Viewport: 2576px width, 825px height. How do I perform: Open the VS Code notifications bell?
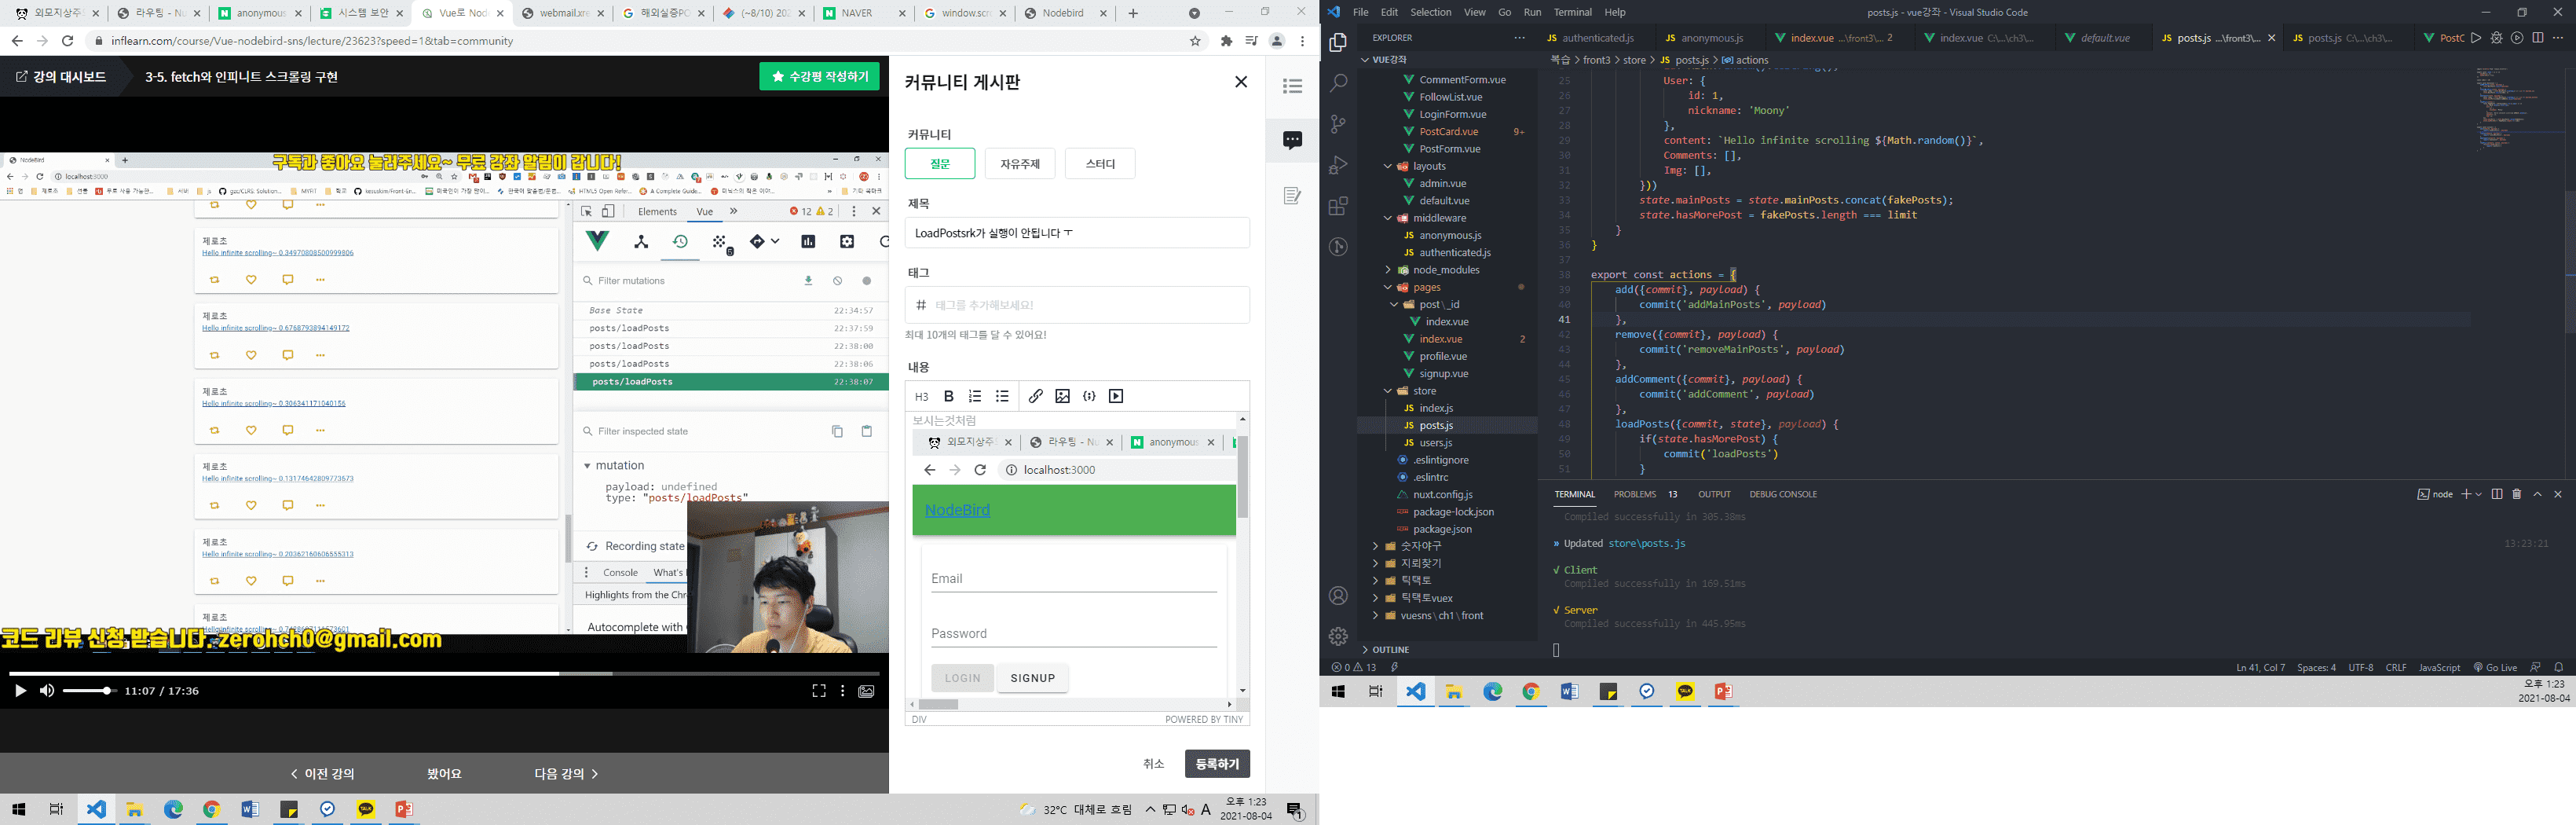coord(2559,667)
